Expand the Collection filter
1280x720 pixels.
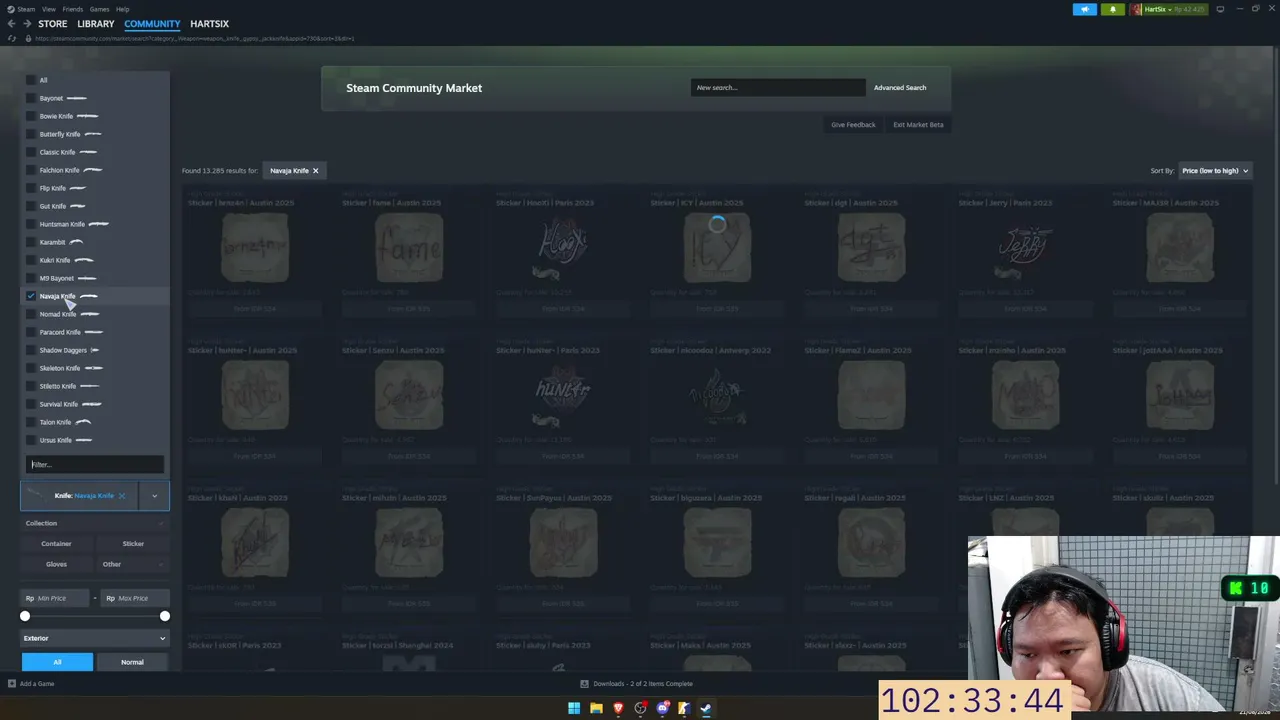95,523
